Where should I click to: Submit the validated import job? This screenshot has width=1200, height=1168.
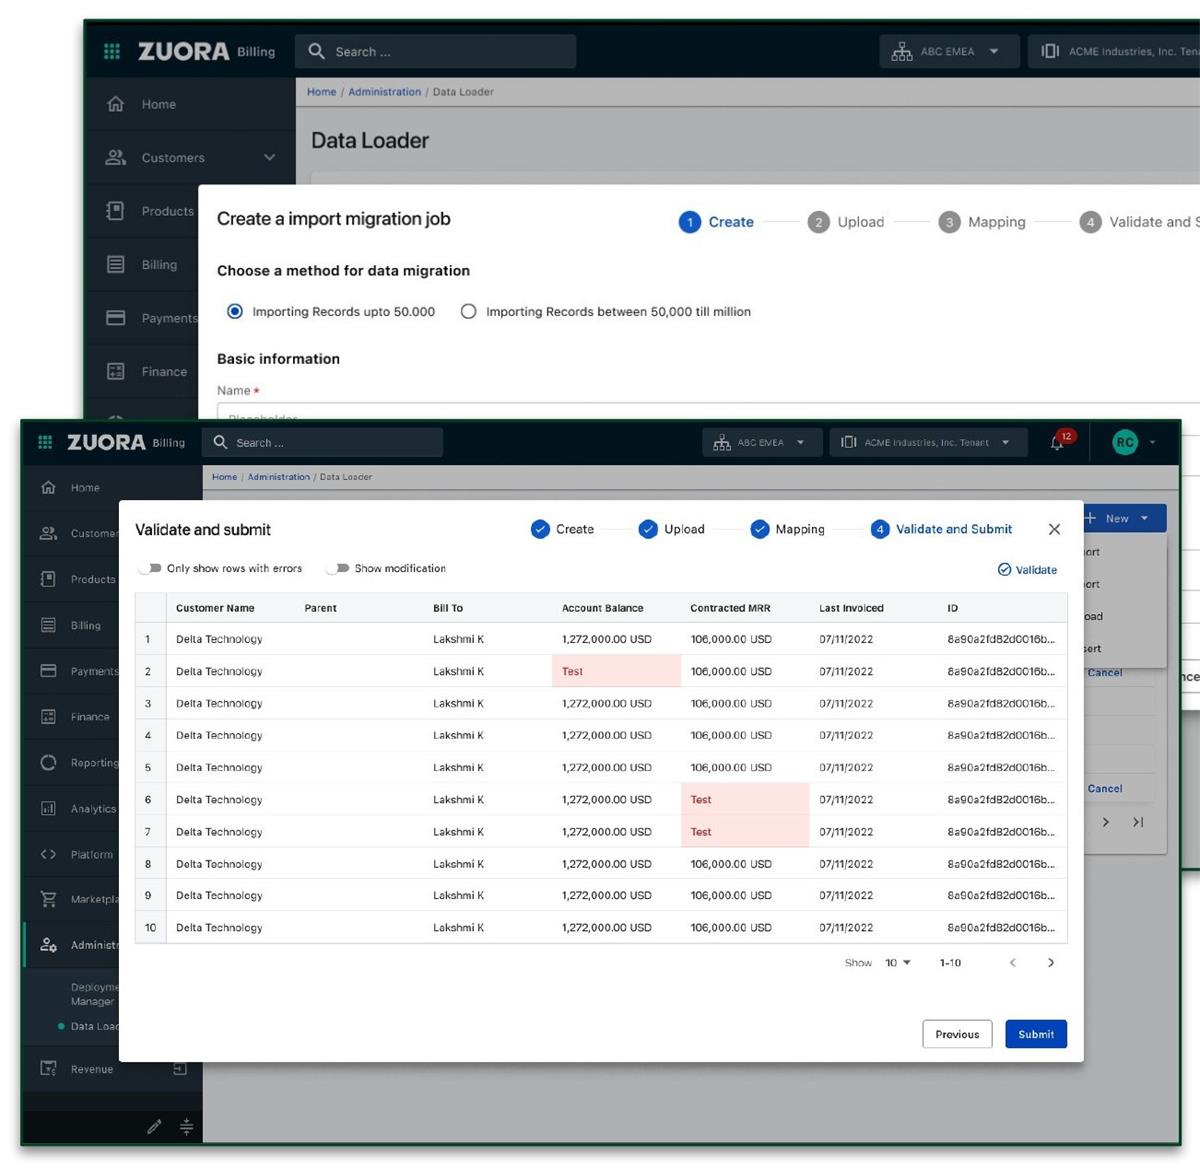(1035, 1034)
